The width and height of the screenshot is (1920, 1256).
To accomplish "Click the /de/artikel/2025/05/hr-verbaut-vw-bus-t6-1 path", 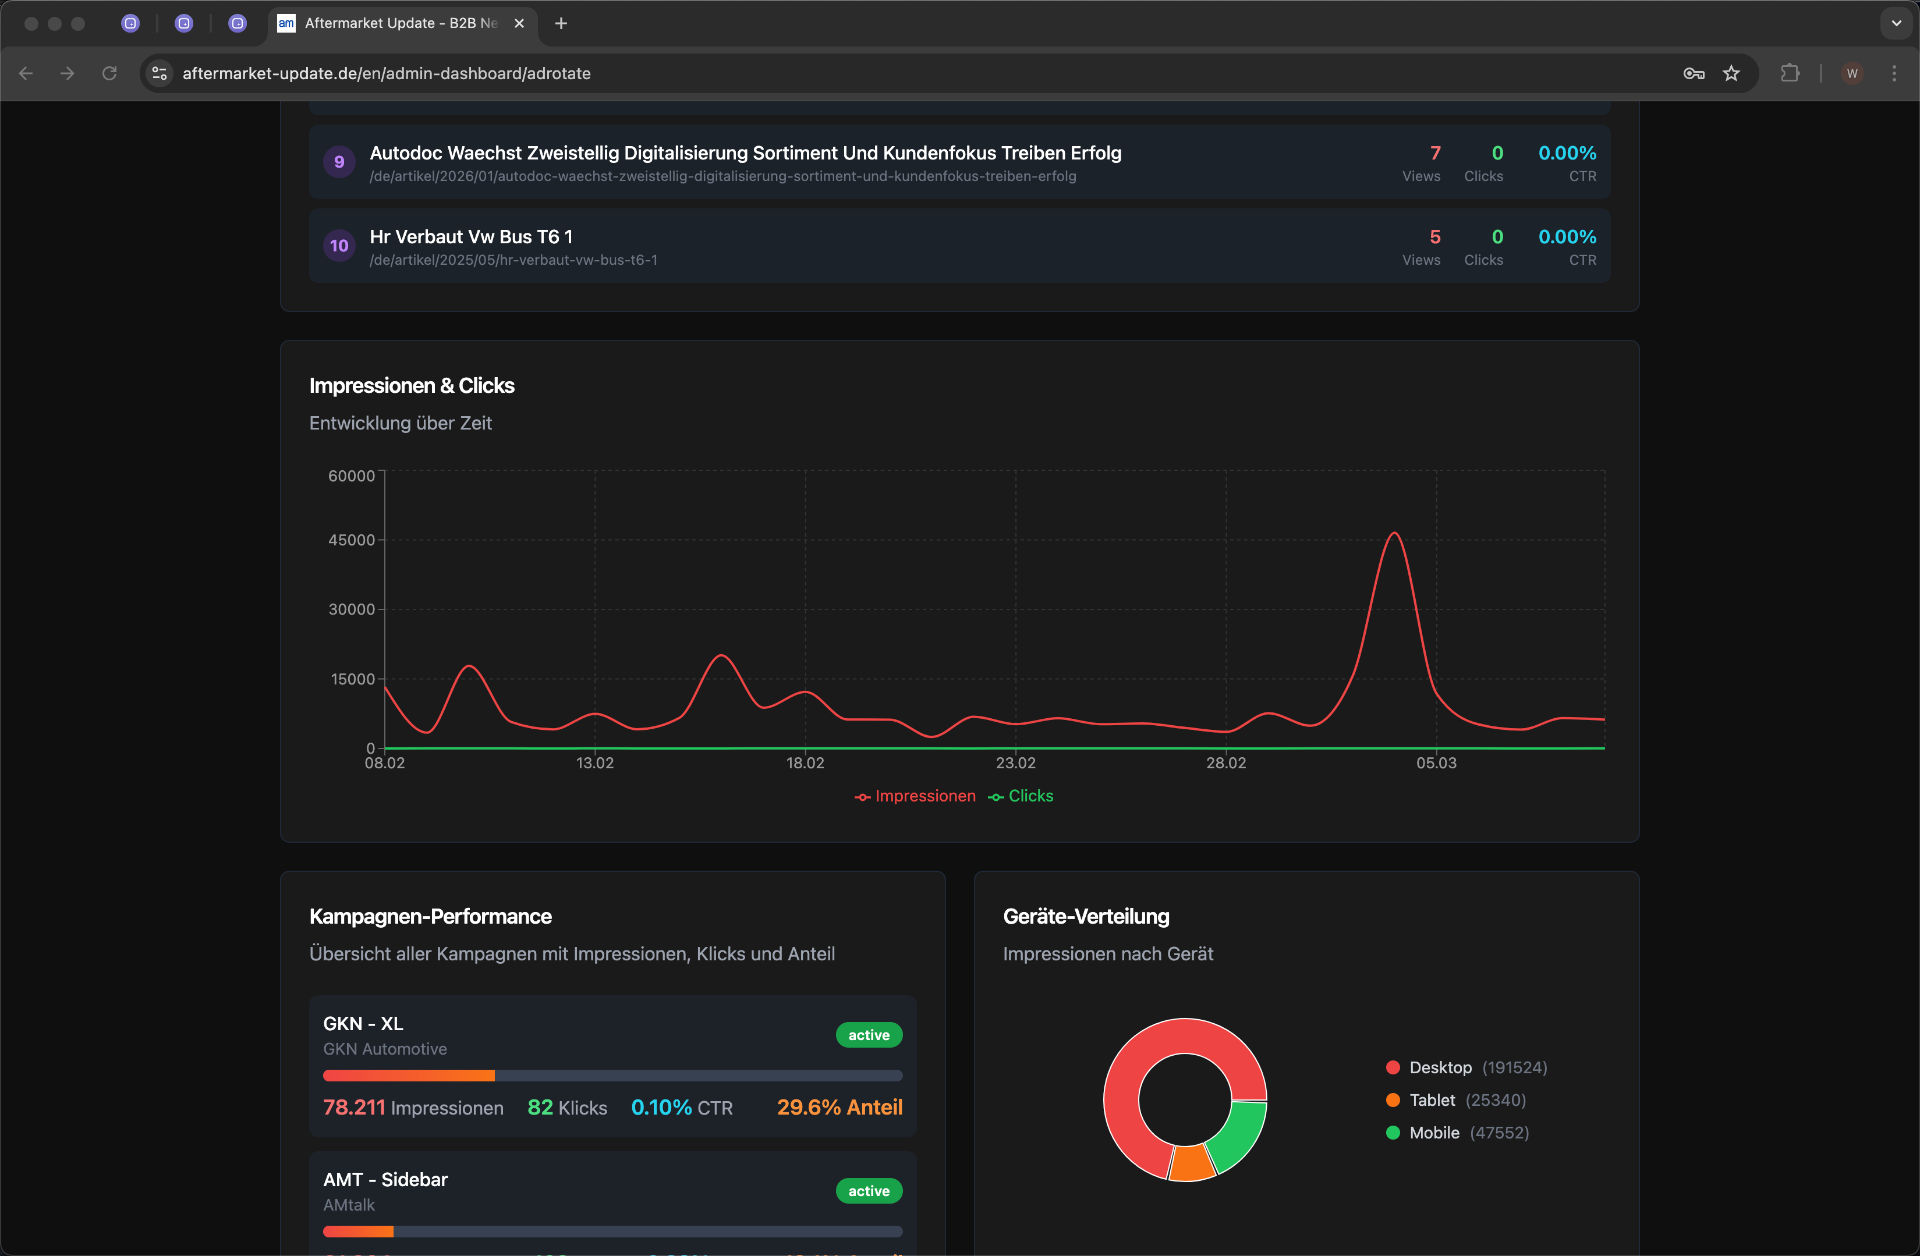I will pos(513,260).
